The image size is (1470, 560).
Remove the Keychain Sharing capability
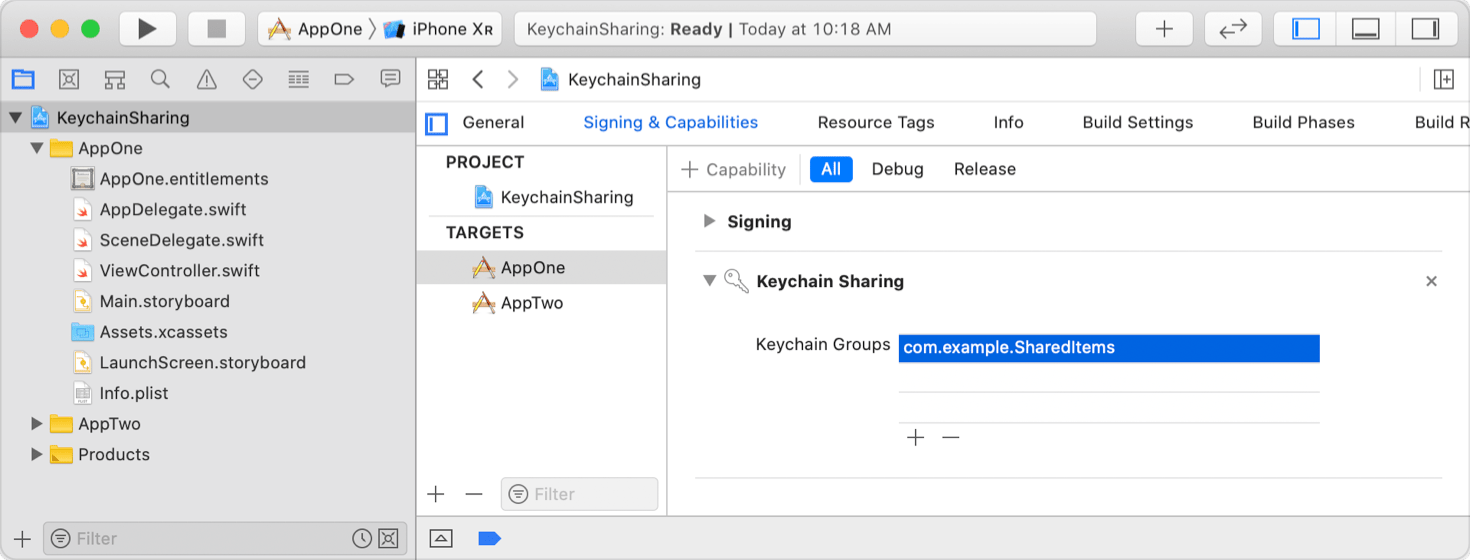point(1431,281)
